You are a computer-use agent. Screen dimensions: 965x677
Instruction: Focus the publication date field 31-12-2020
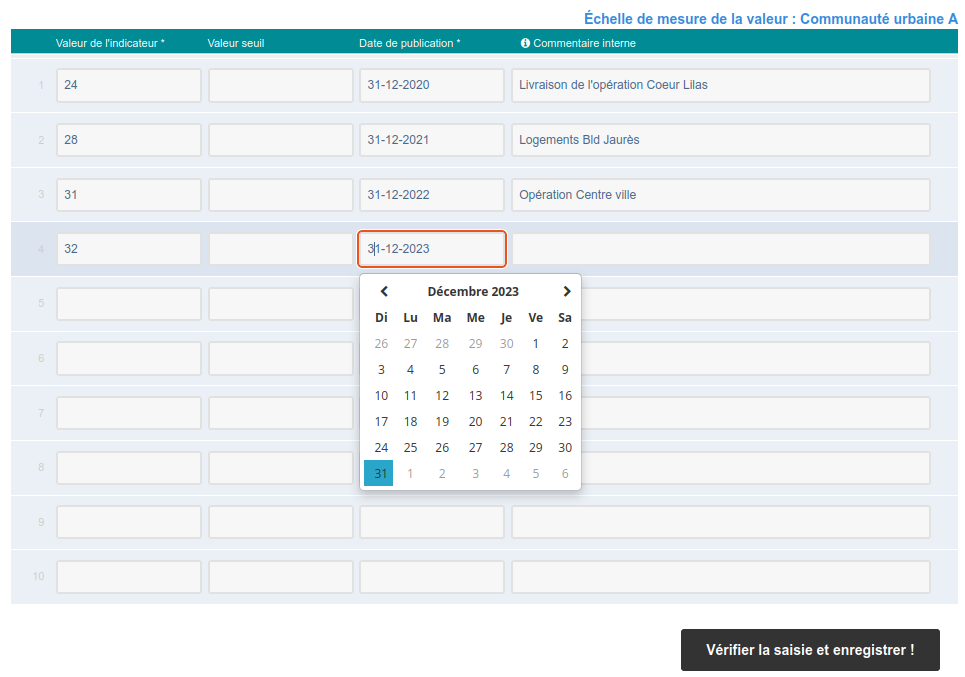coord(431,85)
